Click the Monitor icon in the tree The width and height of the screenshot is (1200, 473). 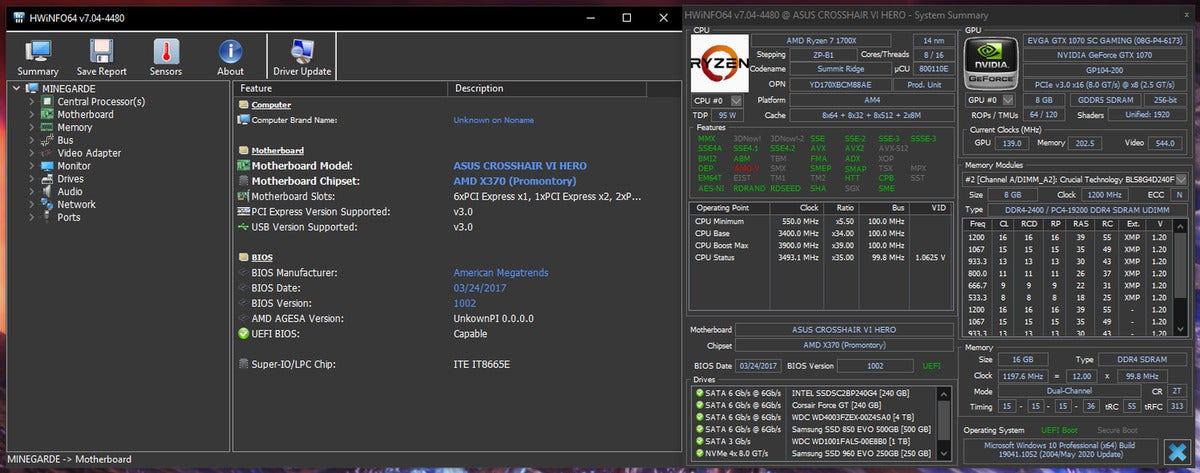[x=47, y=166]
